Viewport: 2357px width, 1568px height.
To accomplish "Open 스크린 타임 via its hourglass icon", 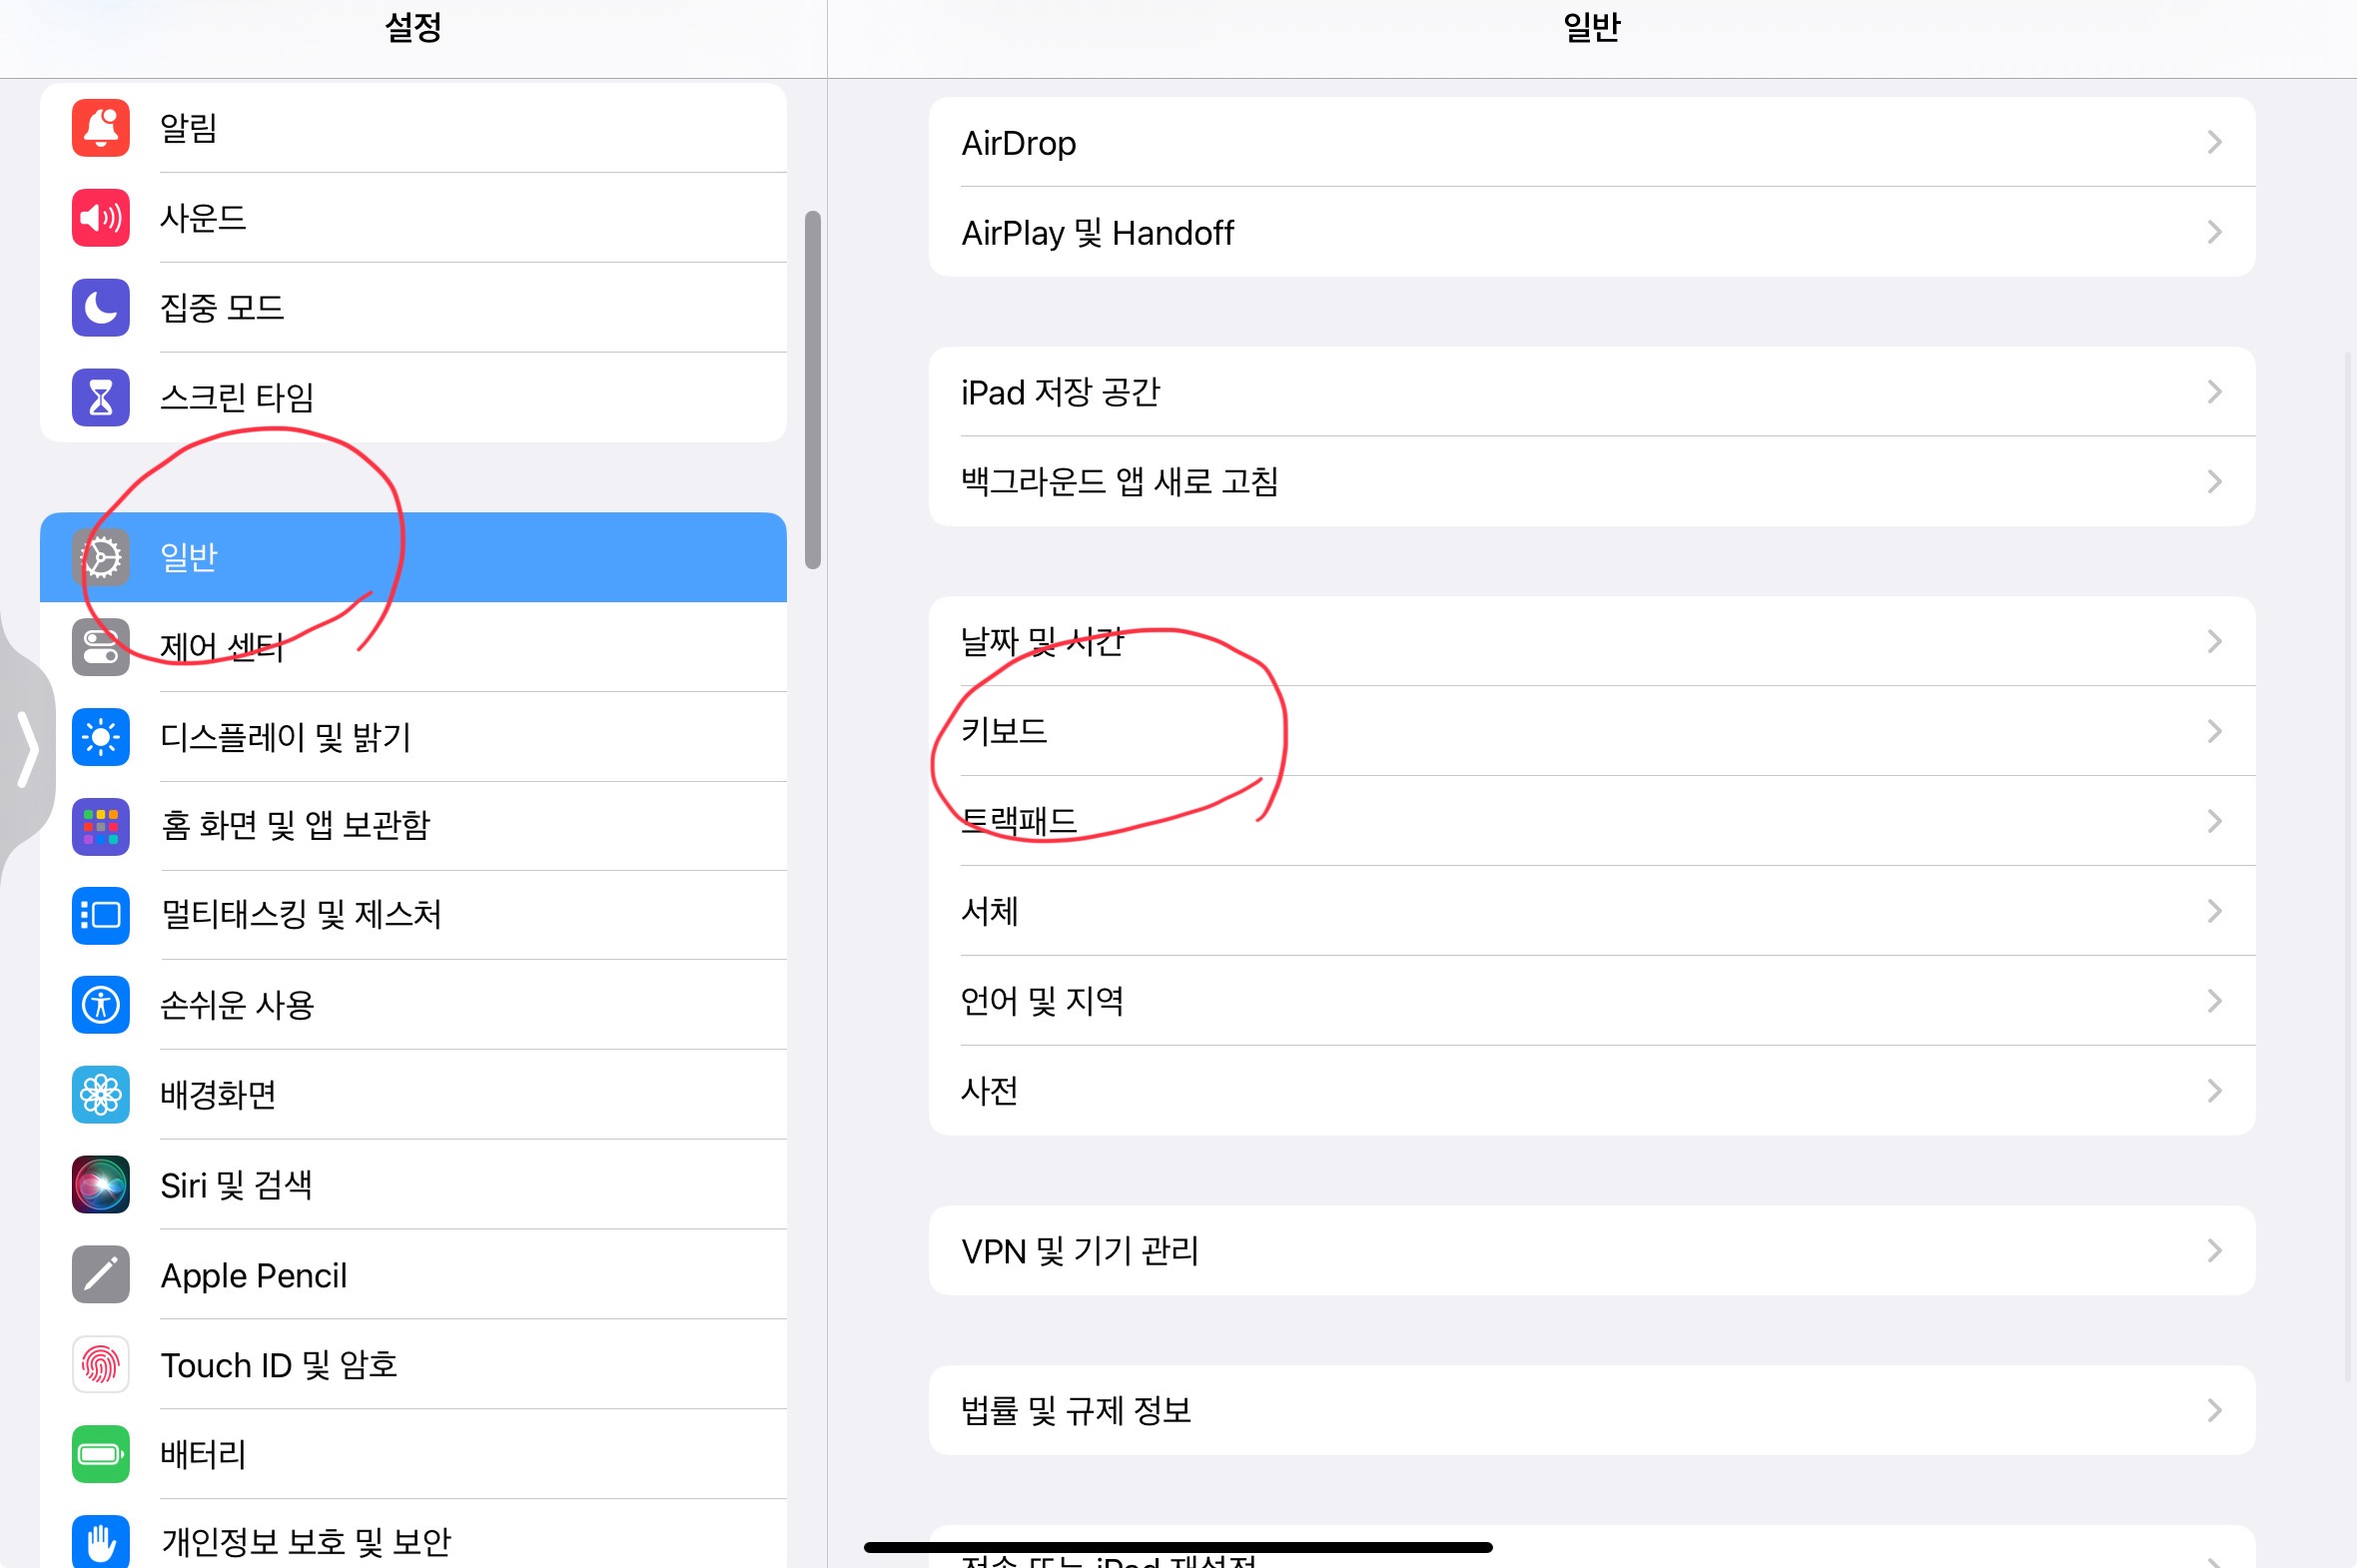I will pos(101,398).
